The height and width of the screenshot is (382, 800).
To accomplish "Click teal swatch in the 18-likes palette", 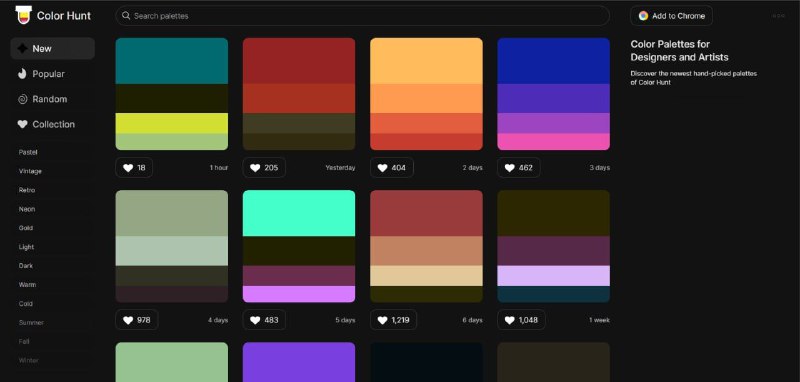I will [x=172, y=61].
